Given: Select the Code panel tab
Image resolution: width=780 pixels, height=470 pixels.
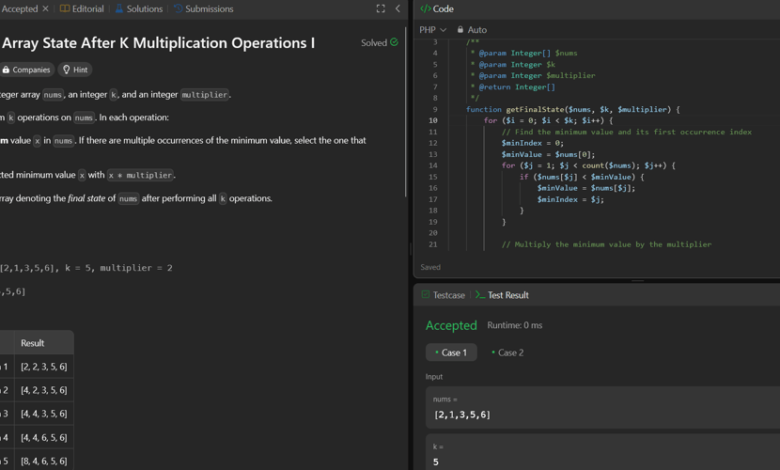Looking at the screenshot, I should (437, 8).
